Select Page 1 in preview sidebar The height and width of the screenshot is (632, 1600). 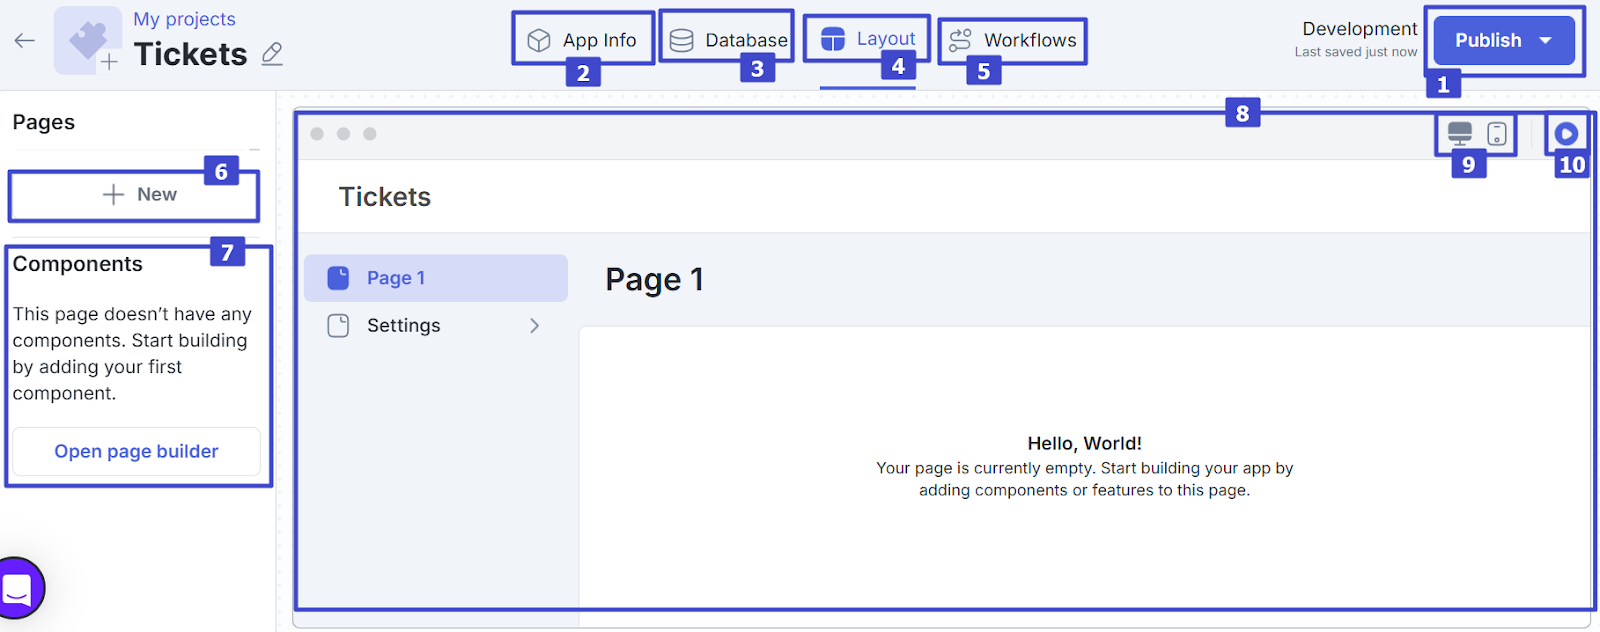(x=396, y=278)
